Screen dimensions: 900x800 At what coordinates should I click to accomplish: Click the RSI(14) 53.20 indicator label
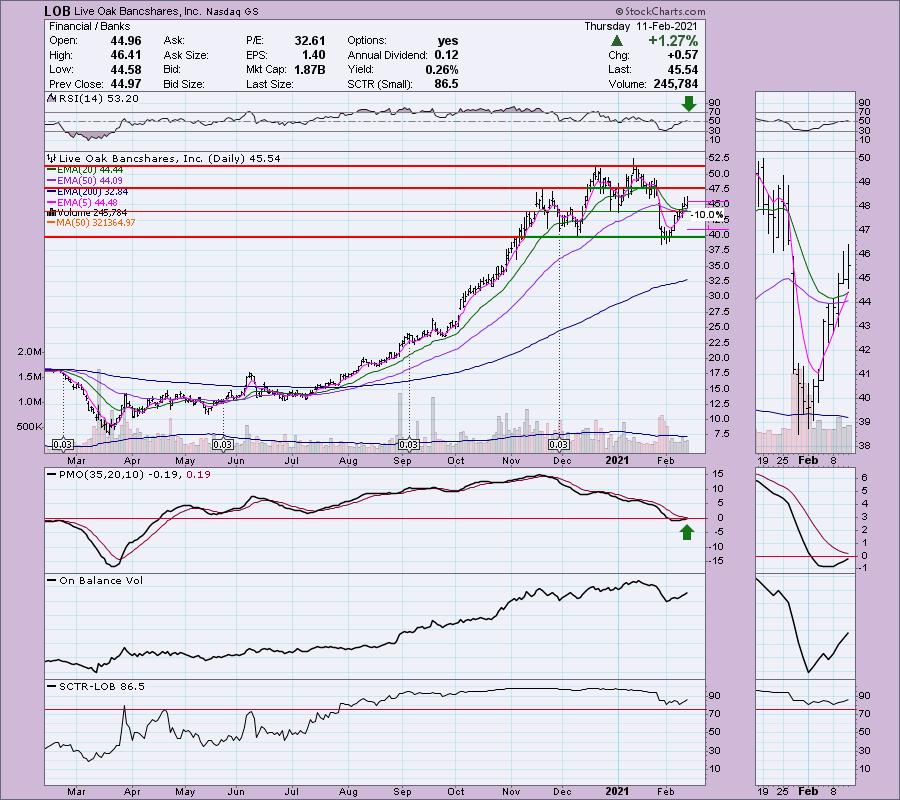[98, 99]
